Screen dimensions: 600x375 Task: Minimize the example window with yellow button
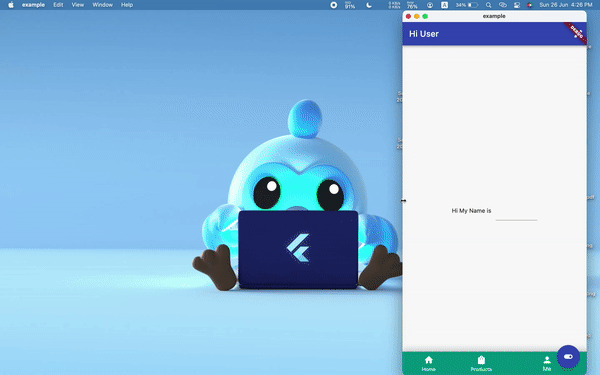coord(417,16)
